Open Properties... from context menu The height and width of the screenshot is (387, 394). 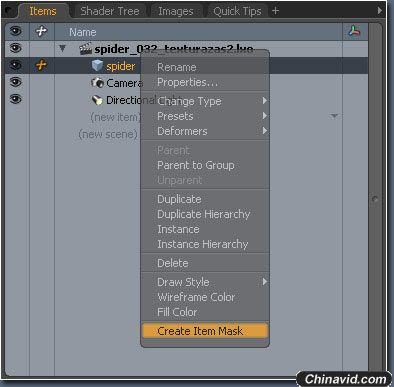[205, 82]
